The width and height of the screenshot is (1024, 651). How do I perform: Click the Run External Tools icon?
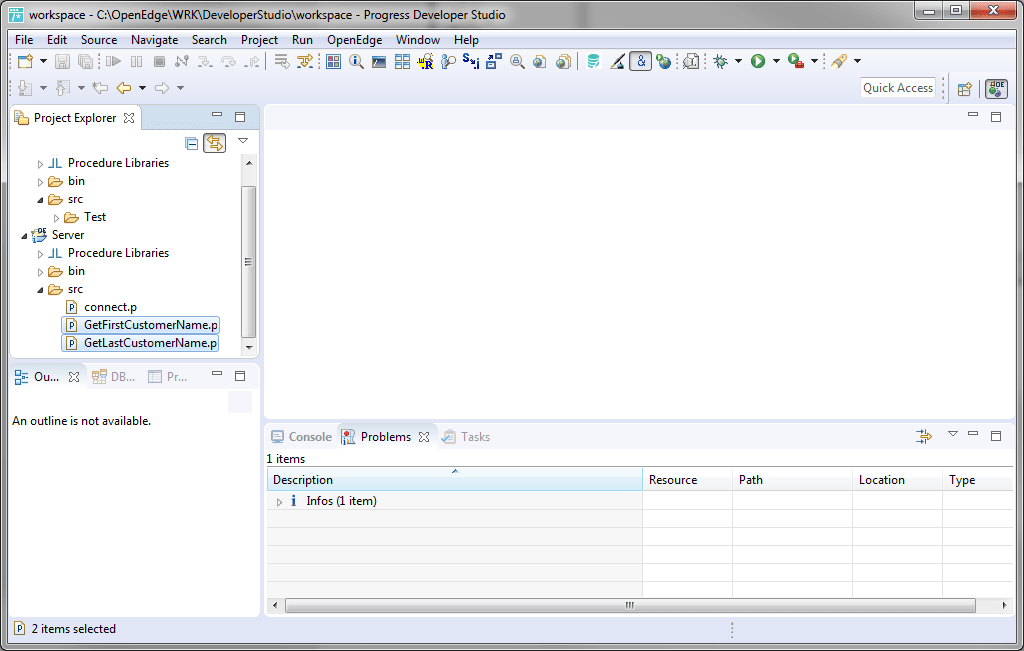point(795,61)
